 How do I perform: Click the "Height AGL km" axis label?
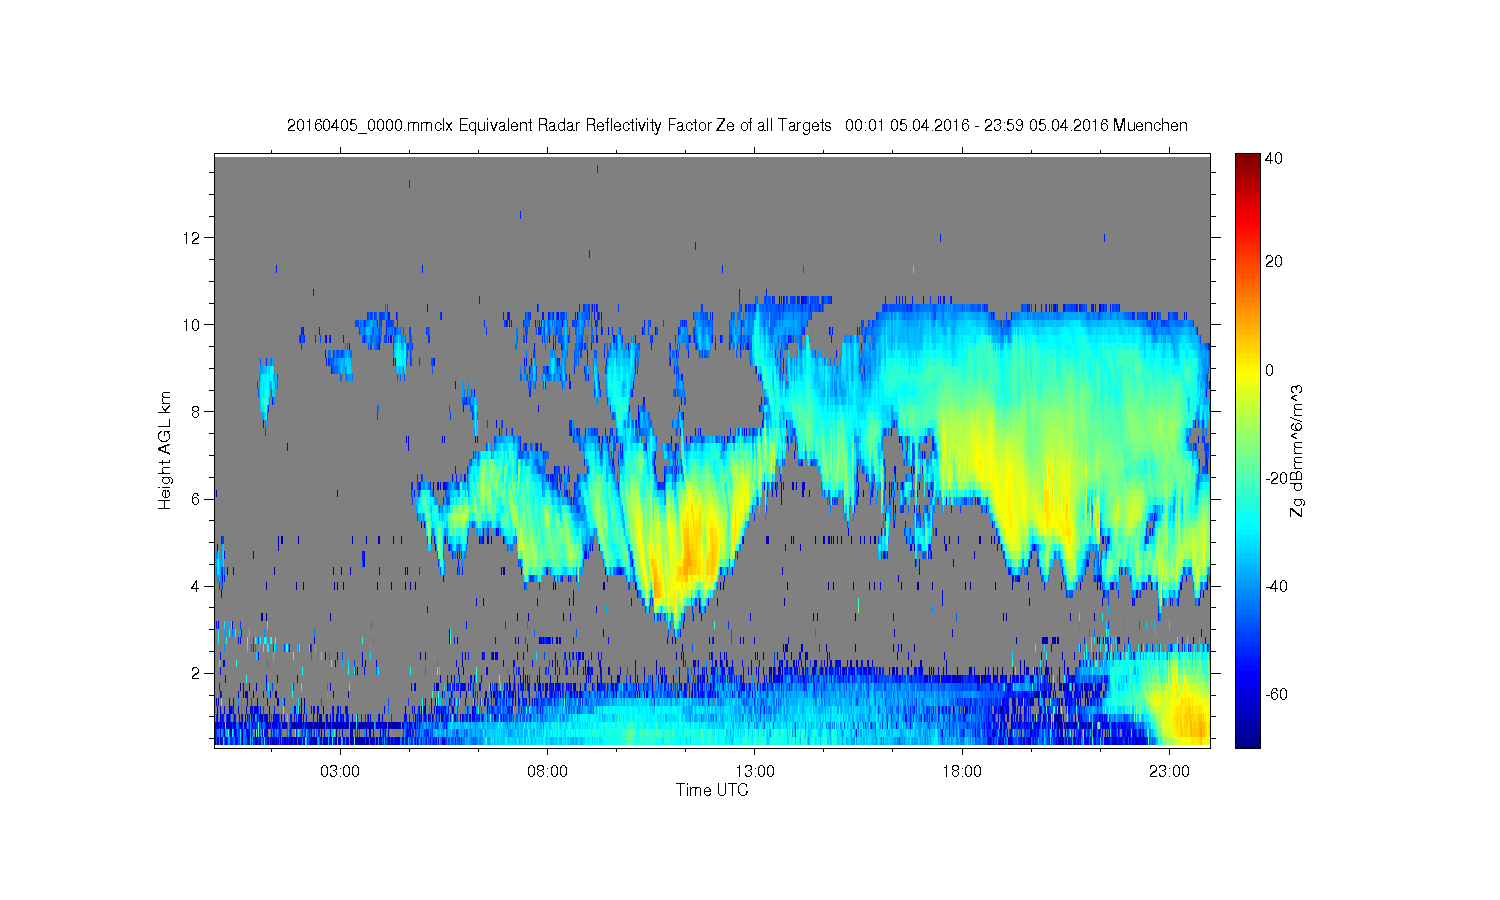(x=165, y=450)
